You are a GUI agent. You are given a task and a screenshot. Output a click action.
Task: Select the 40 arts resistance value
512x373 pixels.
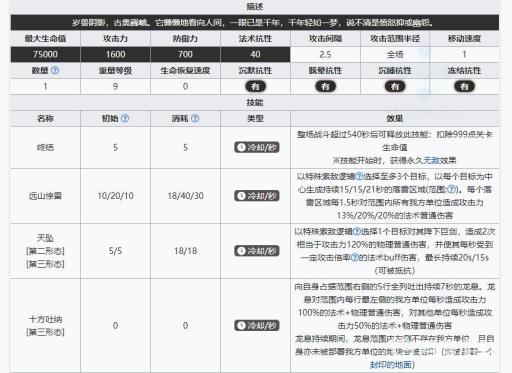click(x=255, y=54)
